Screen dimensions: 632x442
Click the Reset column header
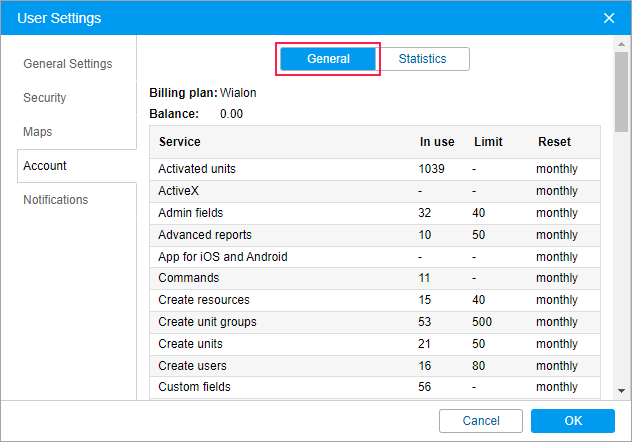pyautogui.click(x=554, y=142)
